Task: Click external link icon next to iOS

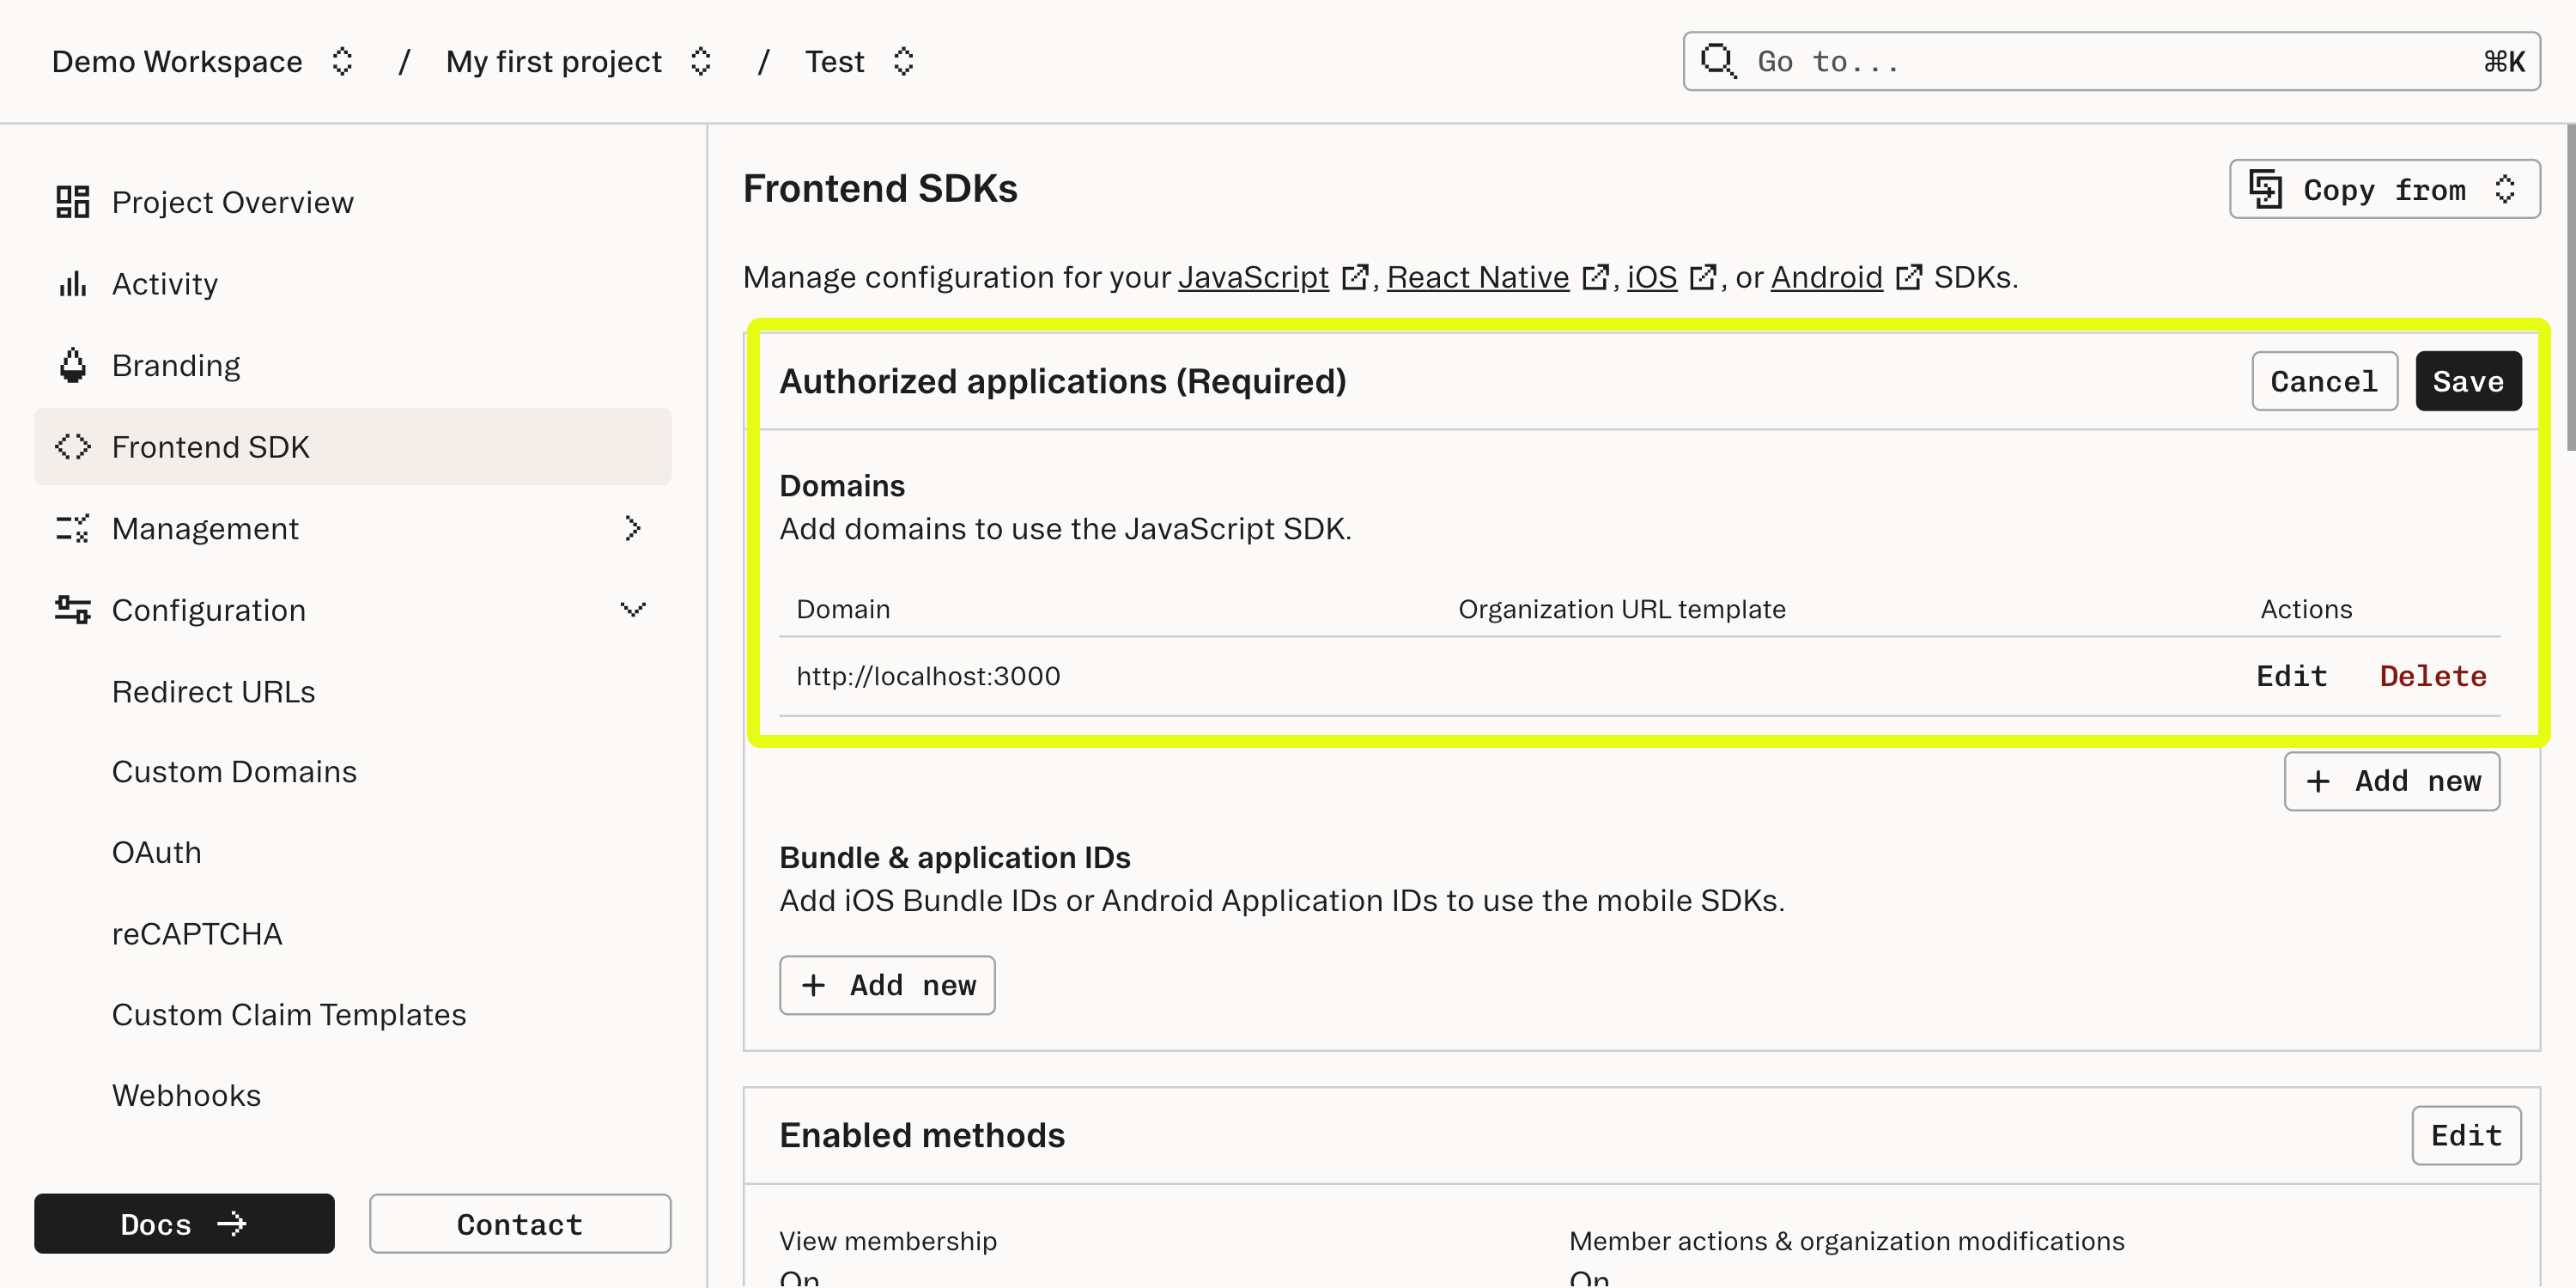Action: 1702,277
